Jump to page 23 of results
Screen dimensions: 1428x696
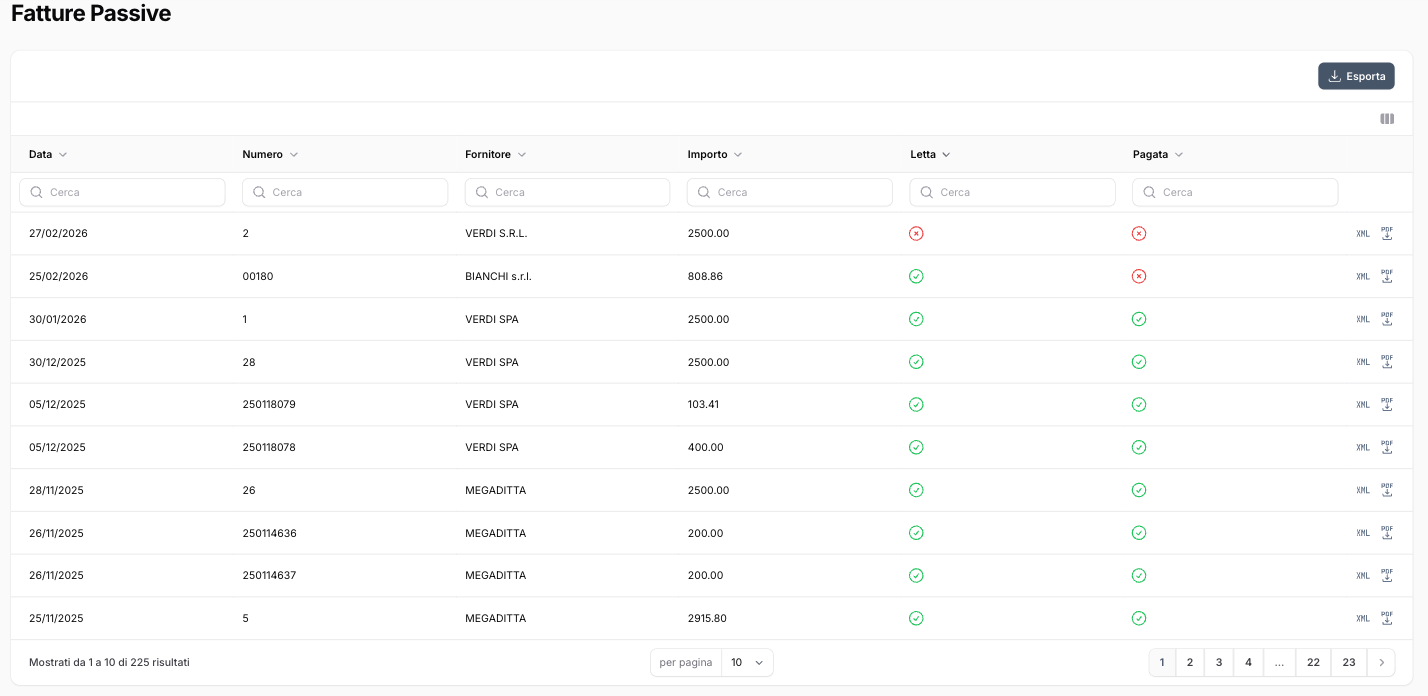tap(1349, 662)
